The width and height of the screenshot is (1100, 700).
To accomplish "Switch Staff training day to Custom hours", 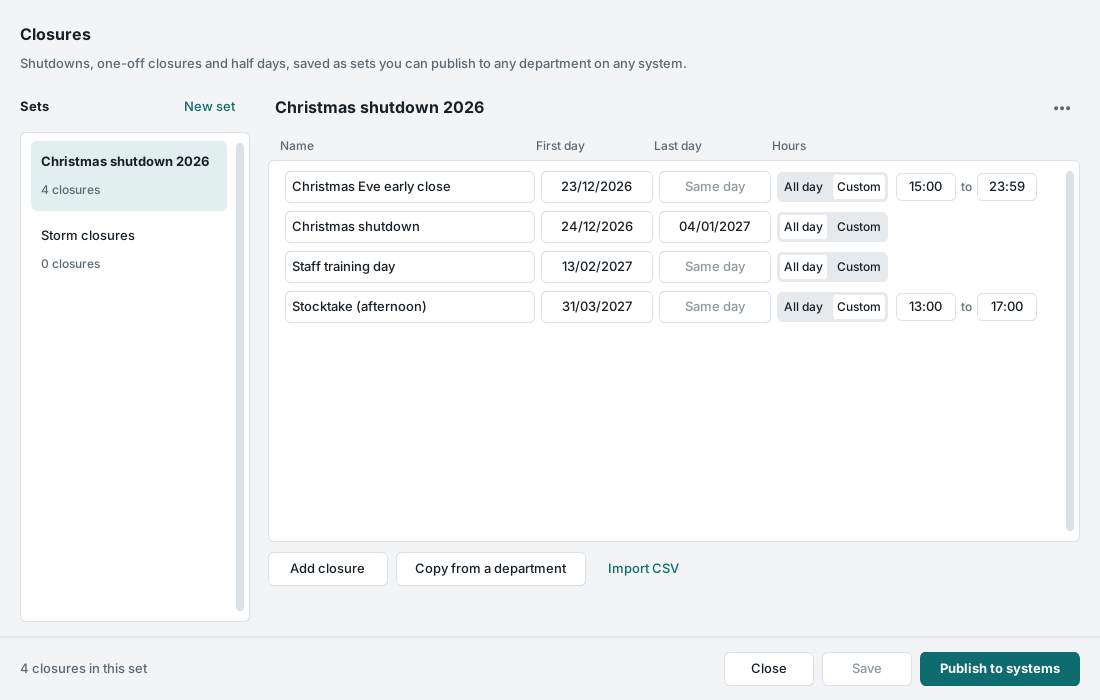I will [859, 267].
